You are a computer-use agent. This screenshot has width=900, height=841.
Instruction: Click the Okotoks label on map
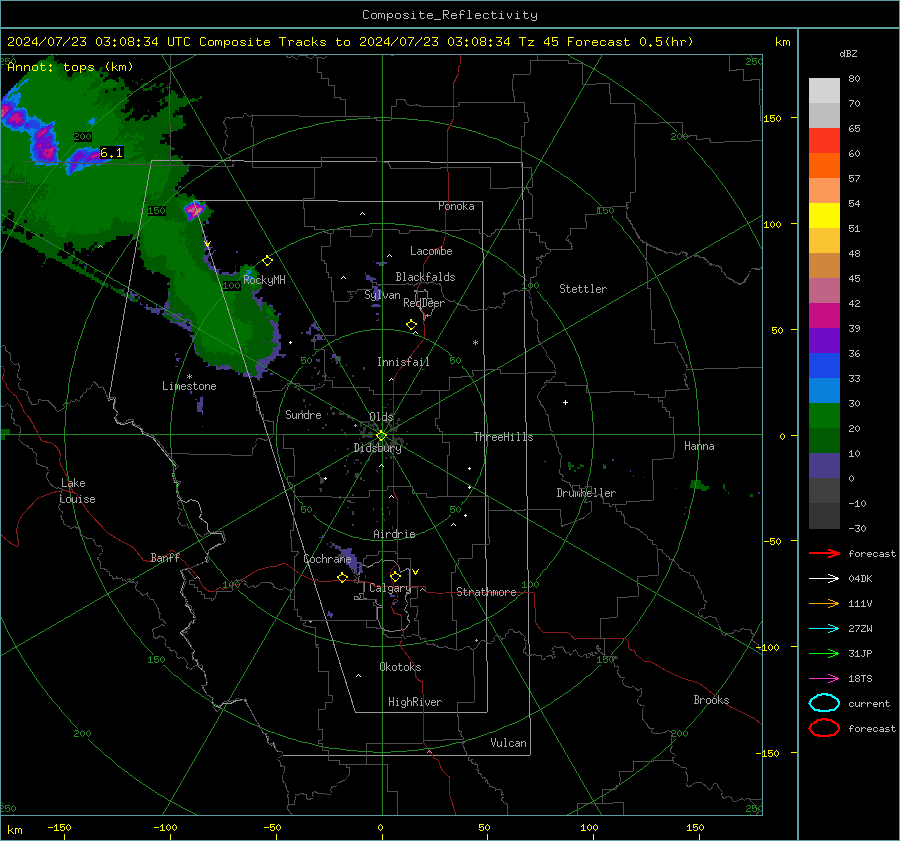[x=400, y=667]
